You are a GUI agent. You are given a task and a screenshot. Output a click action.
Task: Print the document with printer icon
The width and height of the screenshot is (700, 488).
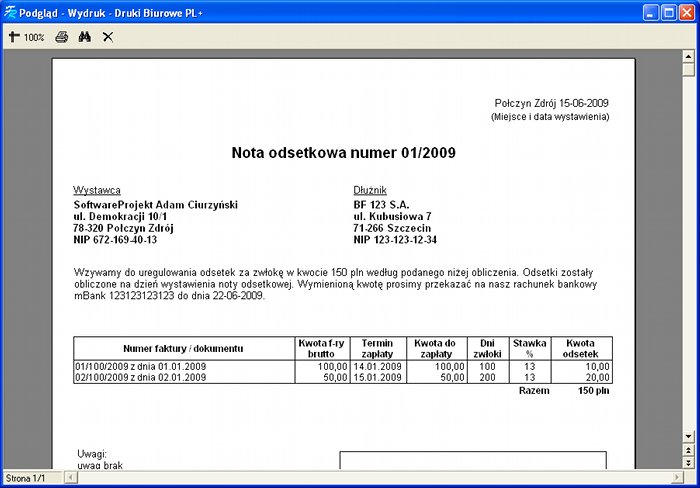pyautogui.click(x=62, y=37)
